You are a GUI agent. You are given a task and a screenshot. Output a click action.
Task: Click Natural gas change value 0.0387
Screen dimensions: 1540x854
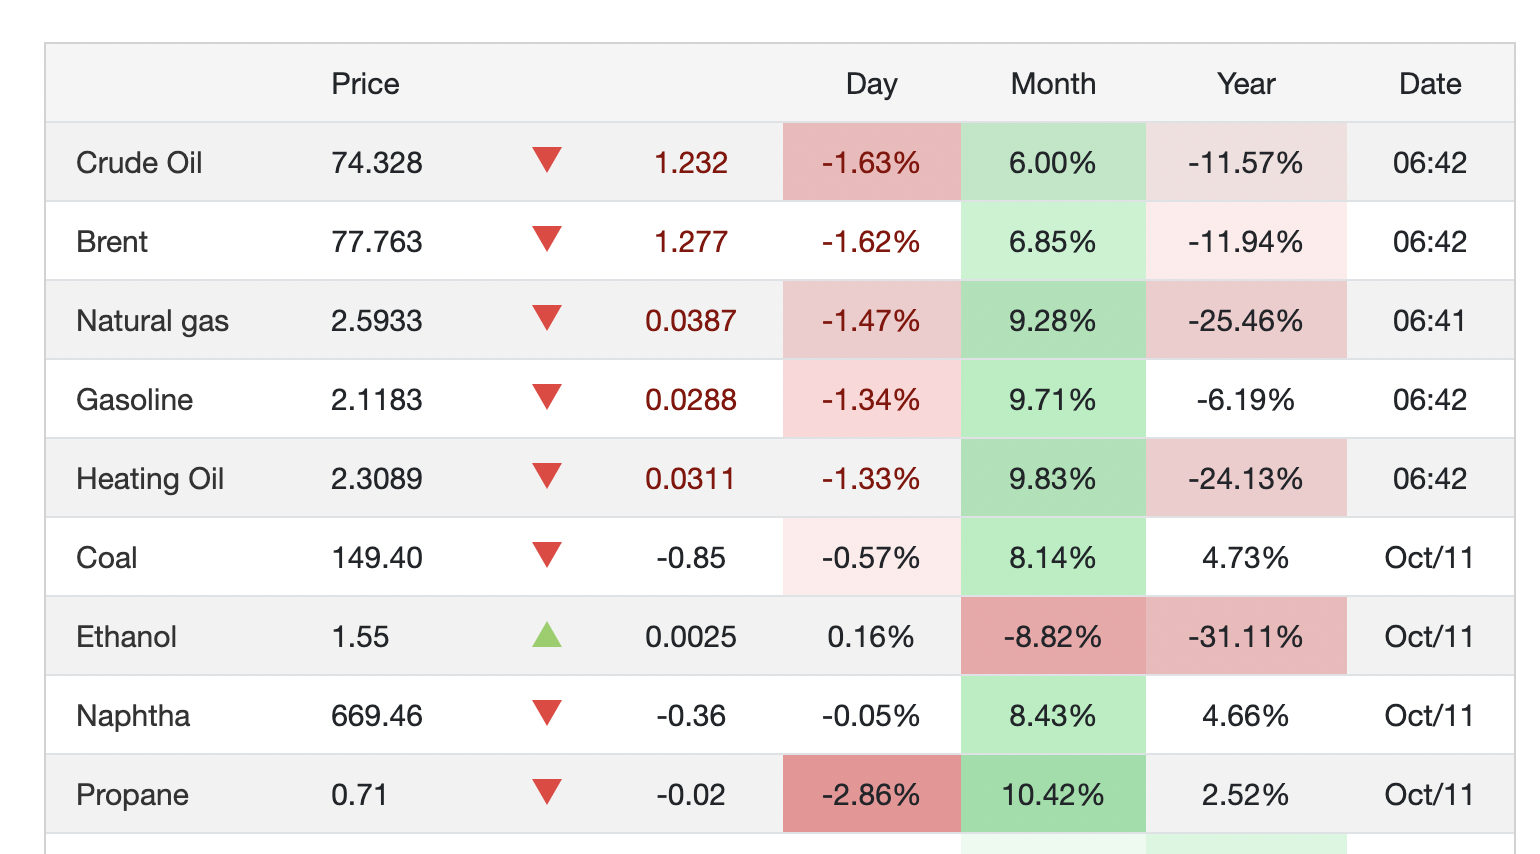(x=691, y=320)
